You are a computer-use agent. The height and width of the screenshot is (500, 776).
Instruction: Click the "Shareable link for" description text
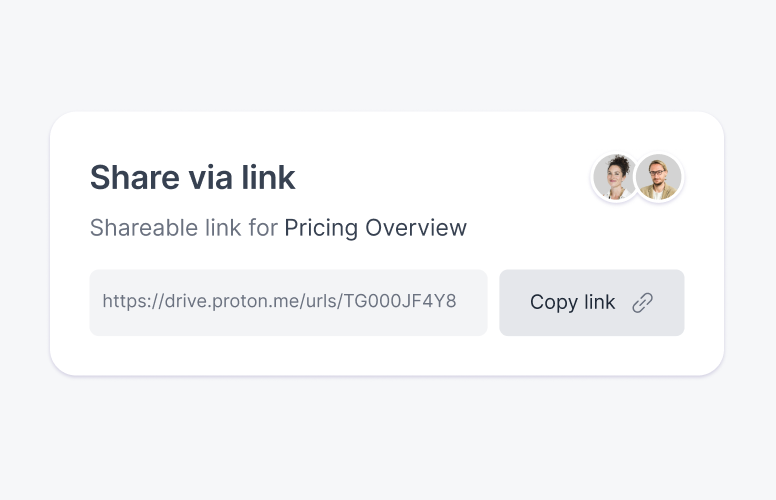click(184, 228)
